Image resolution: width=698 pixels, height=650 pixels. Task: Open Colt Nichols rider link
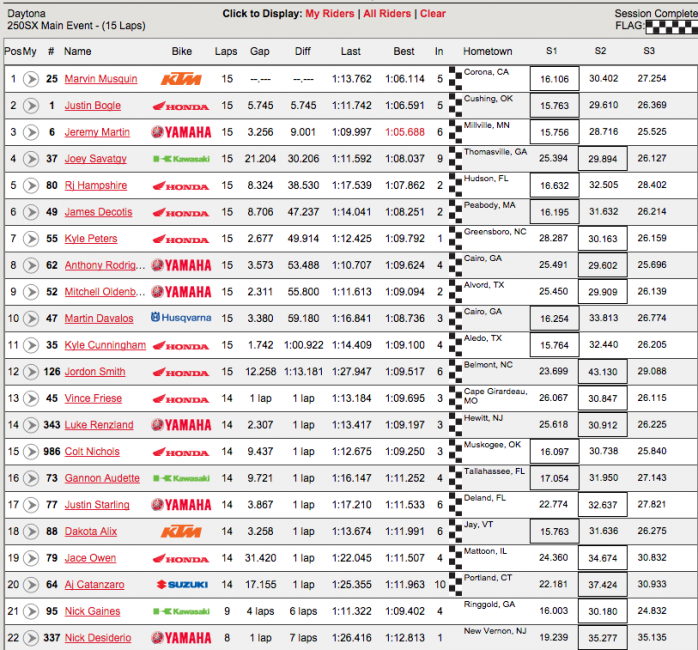(x=92, y=452)
